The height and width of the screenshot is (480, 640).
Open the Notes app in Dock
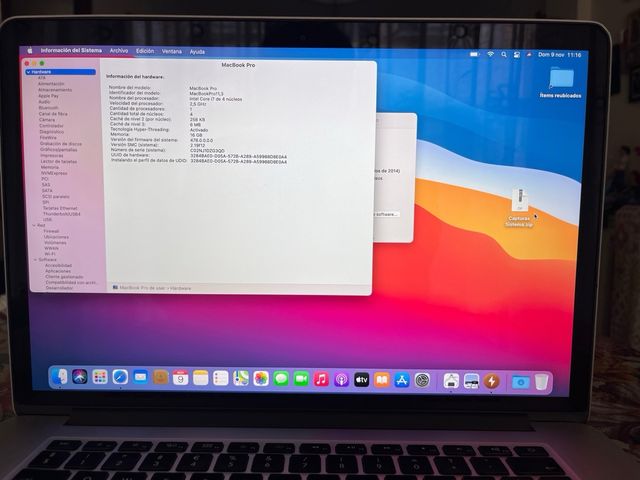point(200,378)
